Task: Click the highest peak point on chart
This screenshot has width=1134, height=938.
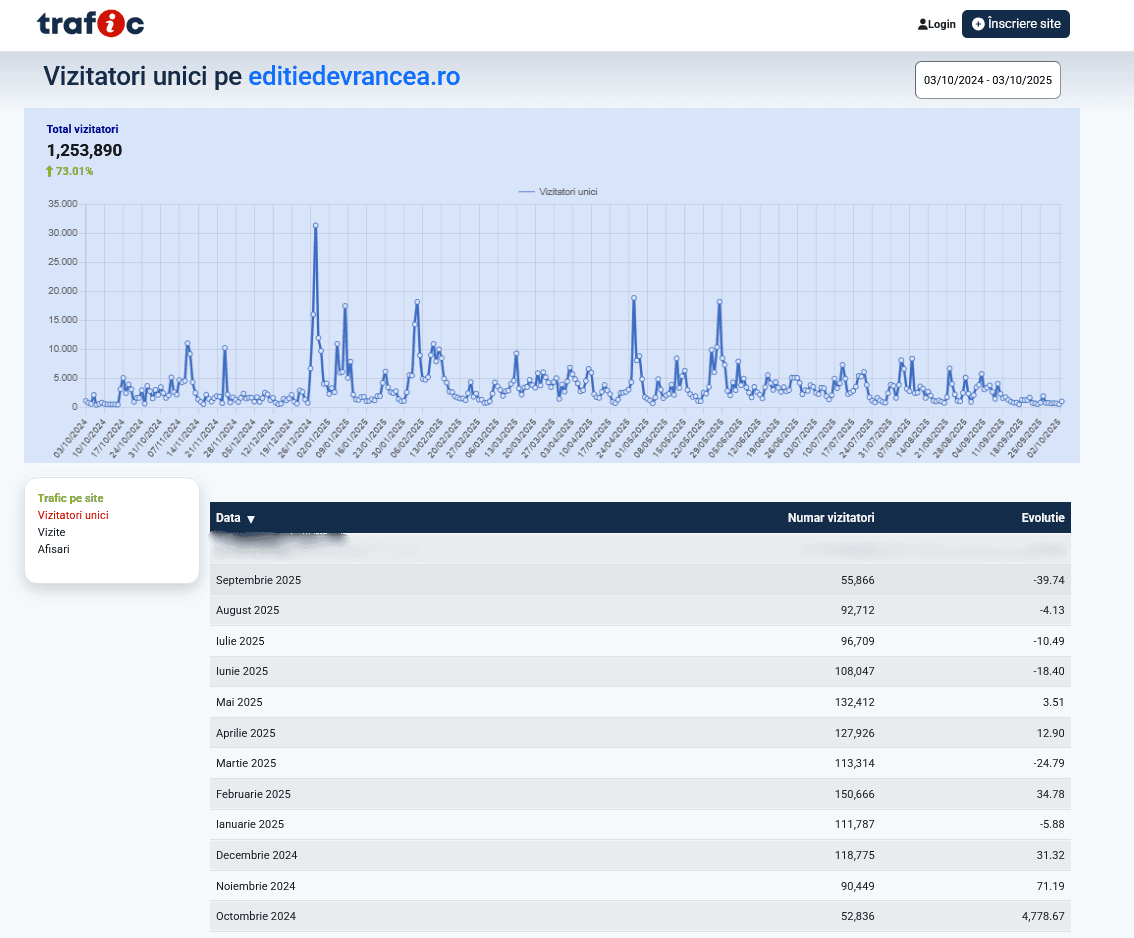Action: 315,226
